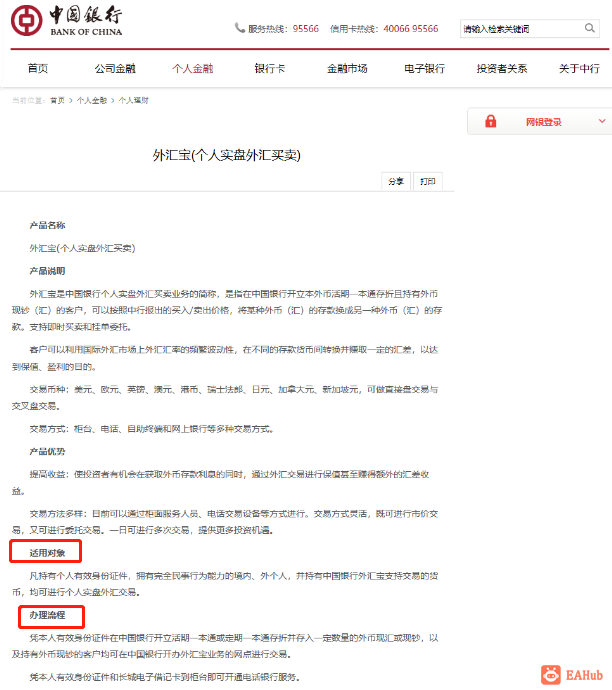612x690 pixels.
Task: Click the 交易方法多样 paragraph text
Action: [x=225, y=522]
